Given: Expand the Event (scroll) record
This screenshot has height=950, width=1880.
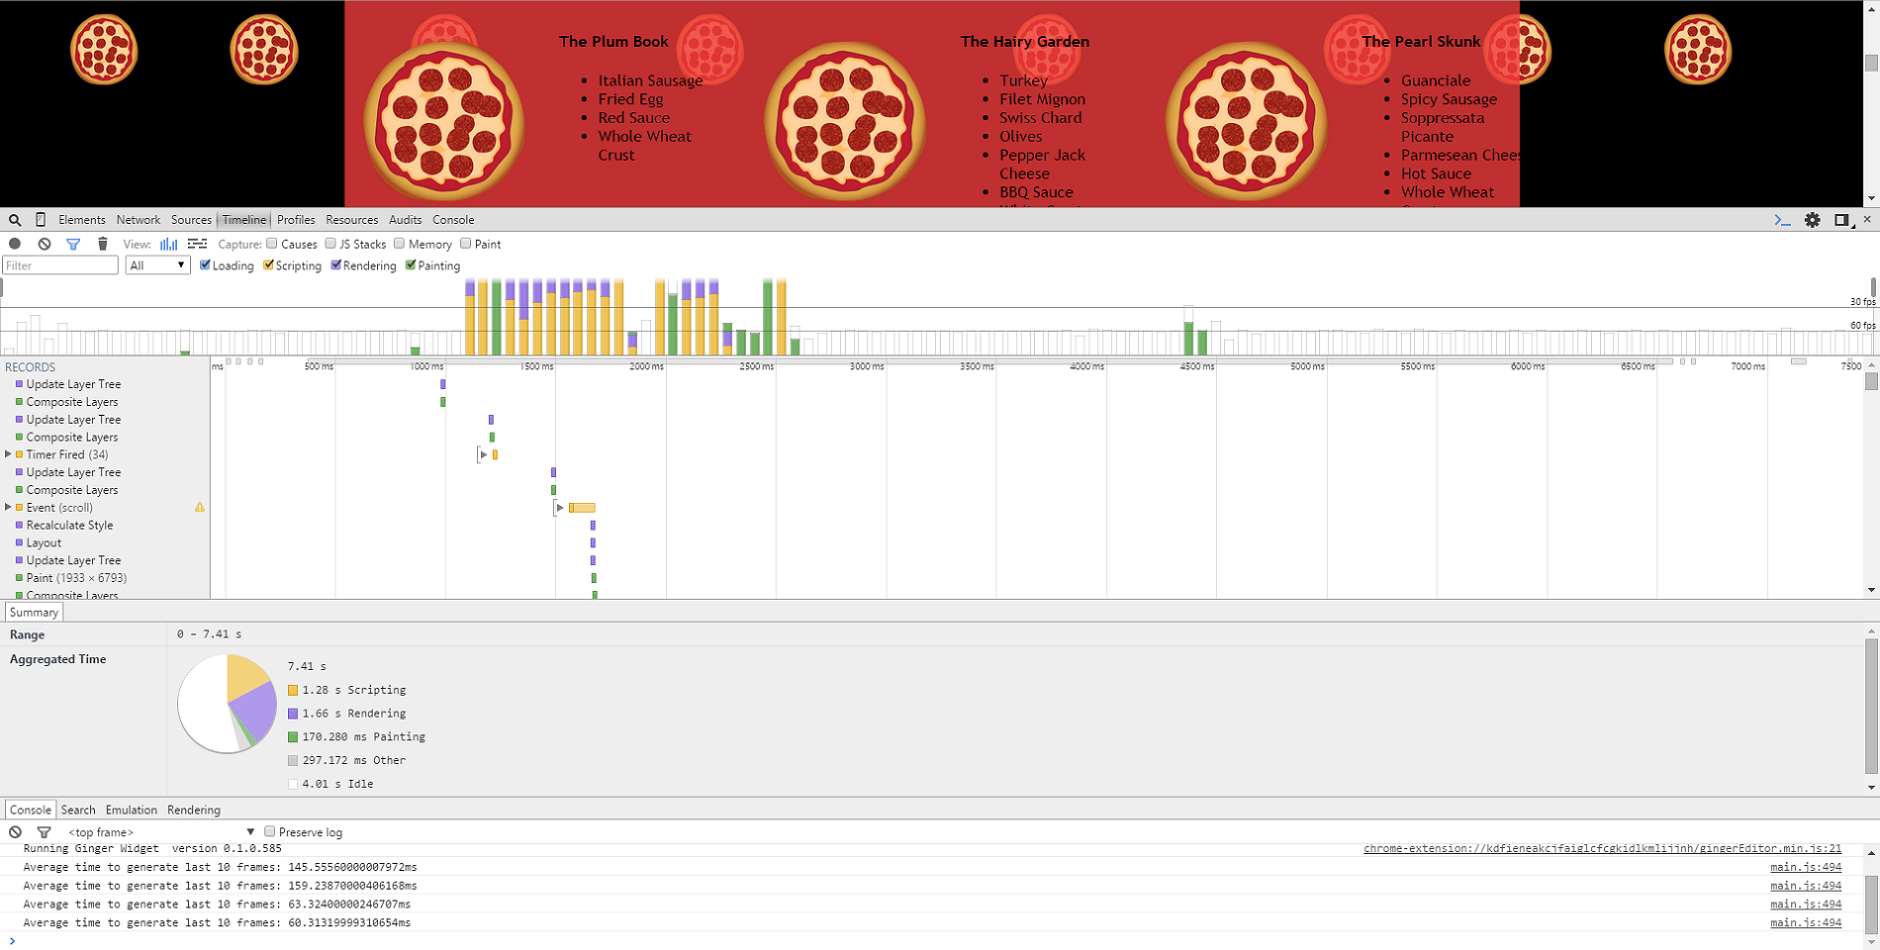Looking at the screenshot, I should click(x=9, y=507).
